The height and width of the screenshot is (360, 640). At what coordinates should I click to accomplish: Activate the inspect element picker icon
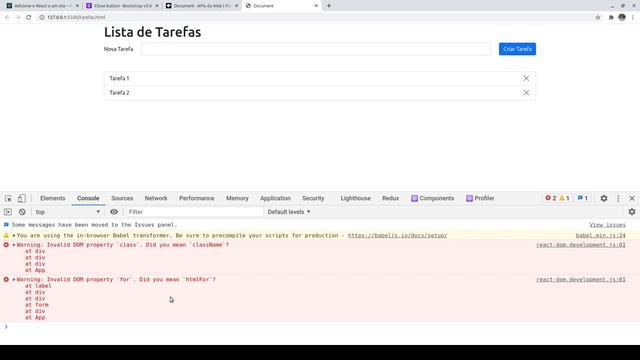[x=8, y=198]
